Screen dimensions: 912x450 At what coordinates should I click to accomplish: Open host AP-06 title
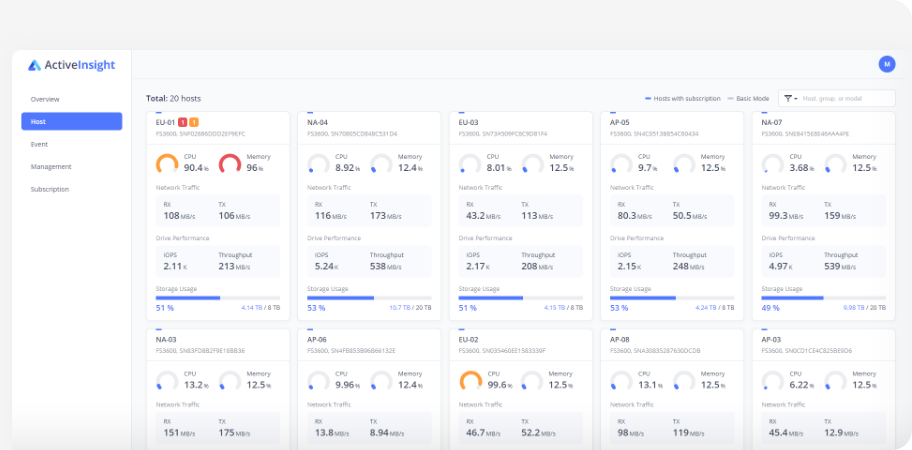coord(317,340)
